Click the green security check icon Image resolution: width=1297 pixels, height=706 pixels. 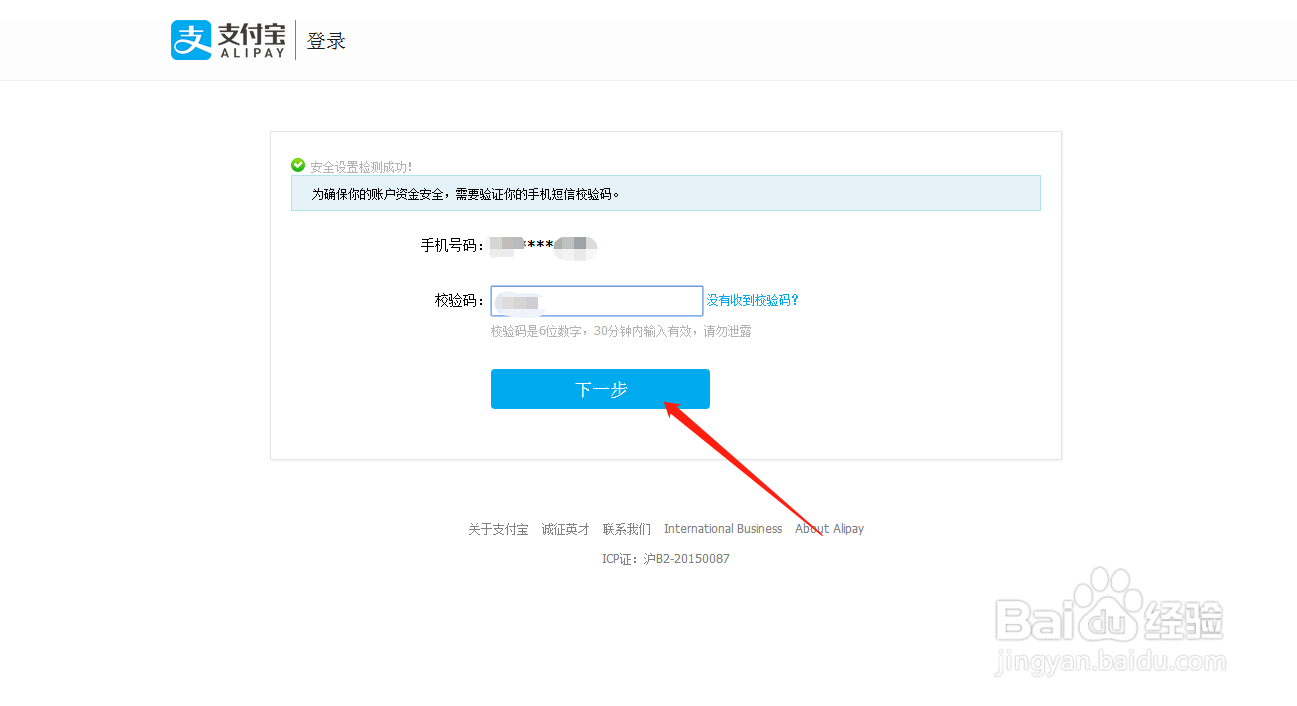pos(298,165)
